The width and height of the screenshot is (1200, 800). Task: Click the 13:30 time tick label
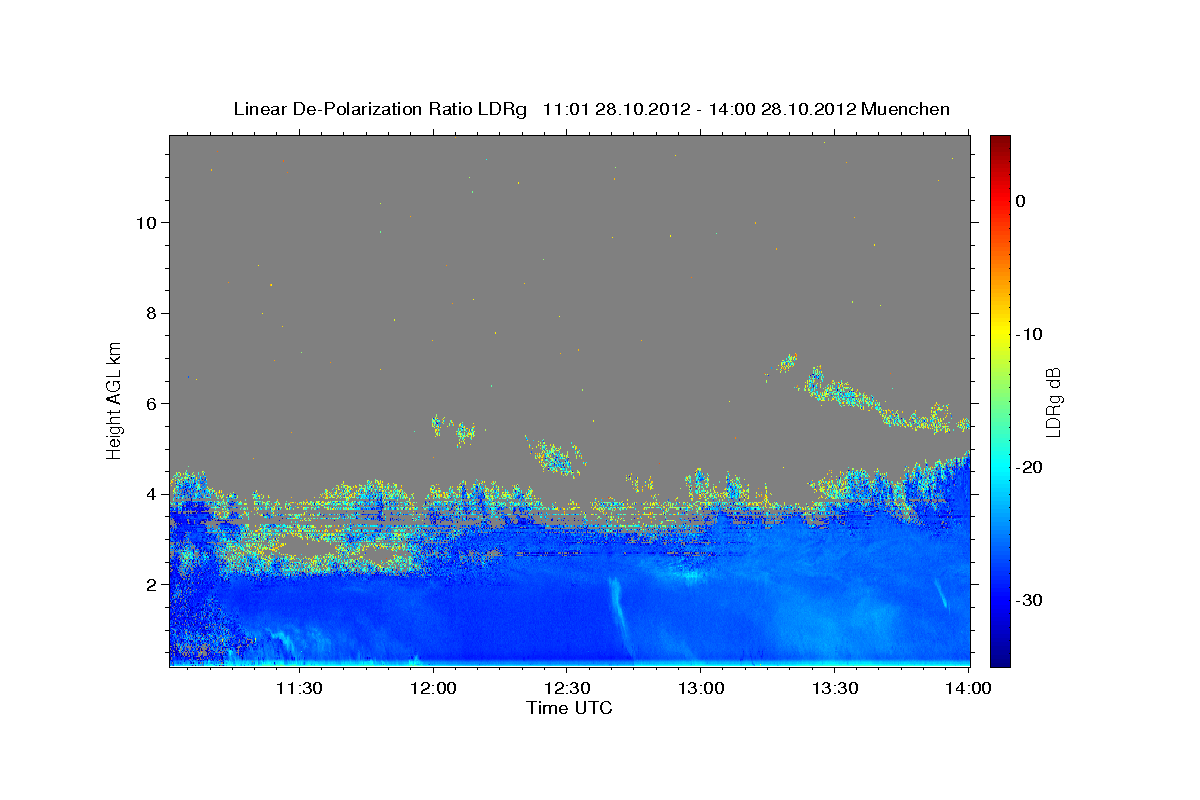pos(835,689)
